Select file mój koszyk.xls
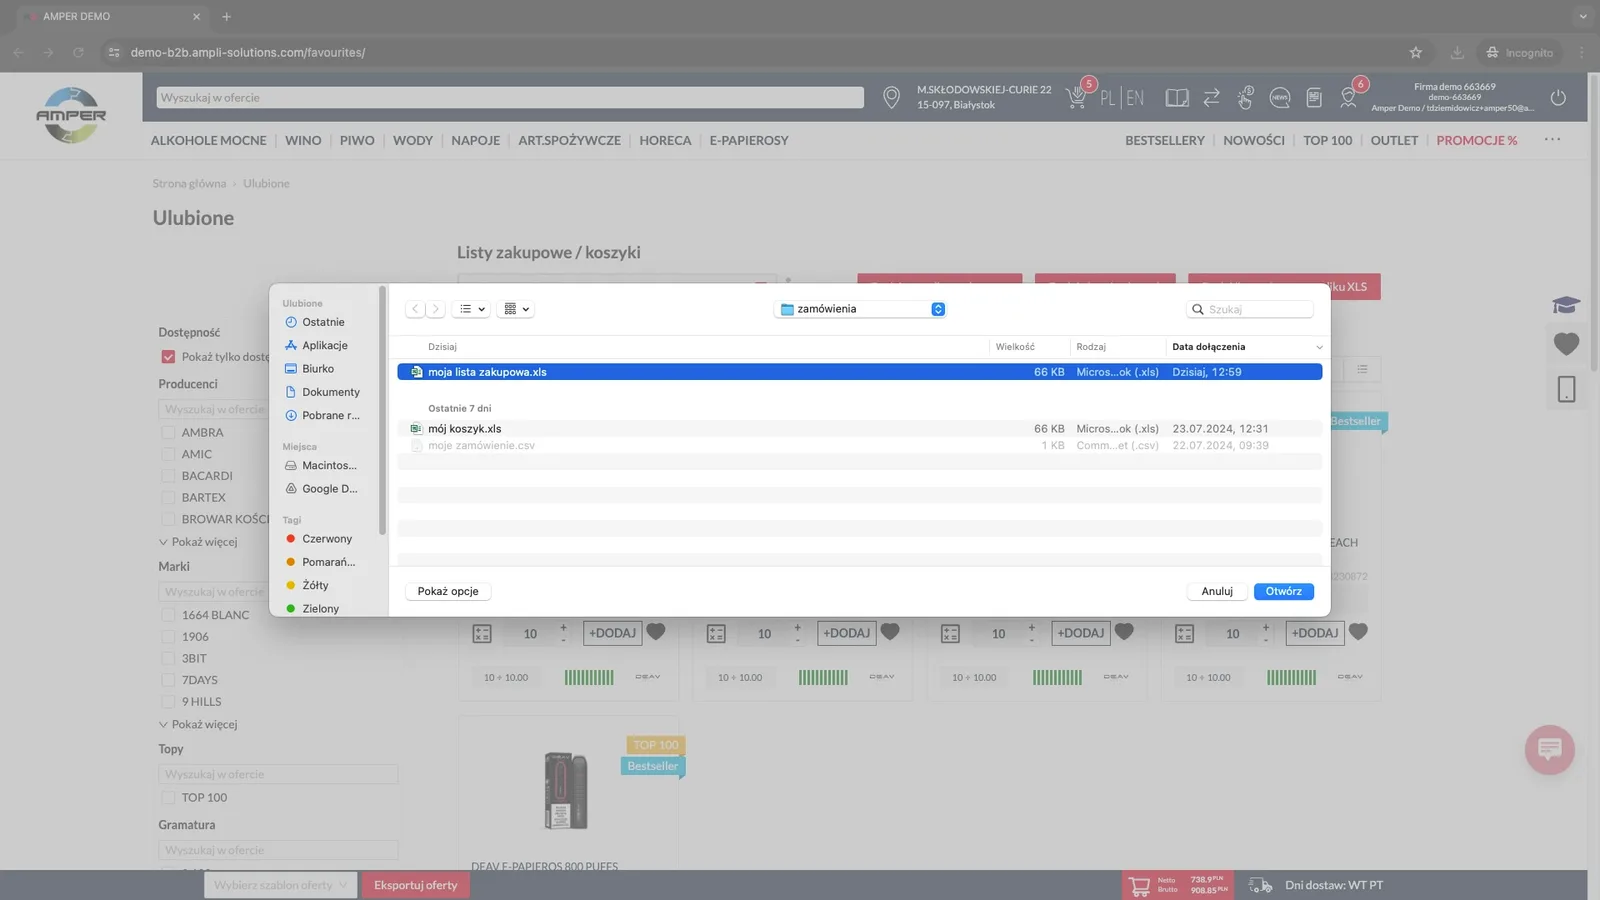 coord(859,428)
